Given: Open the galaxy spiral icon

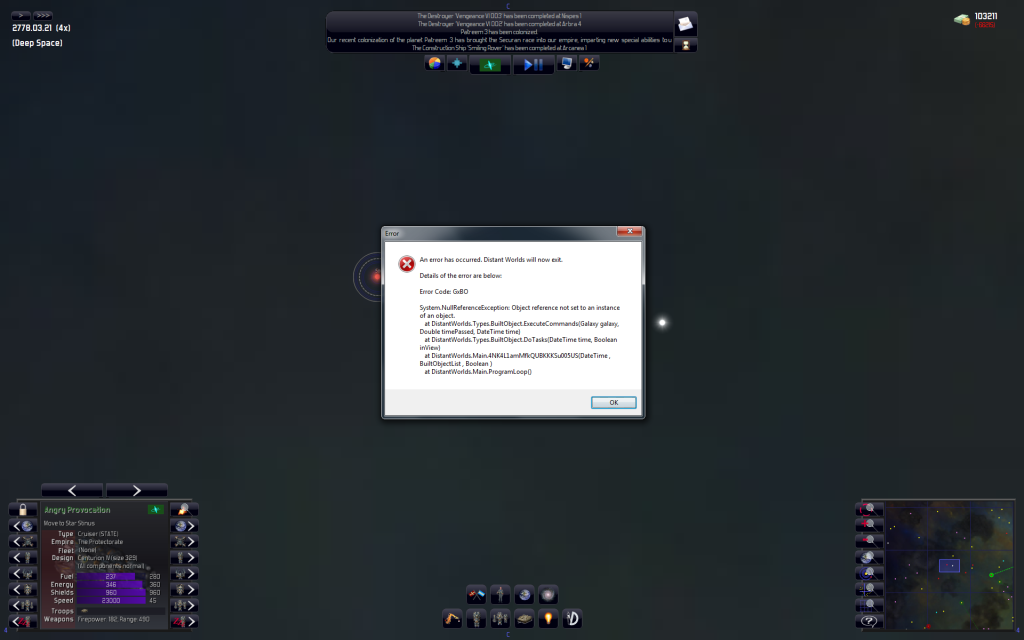Looking at the screenshot, I should pos(549,594).
